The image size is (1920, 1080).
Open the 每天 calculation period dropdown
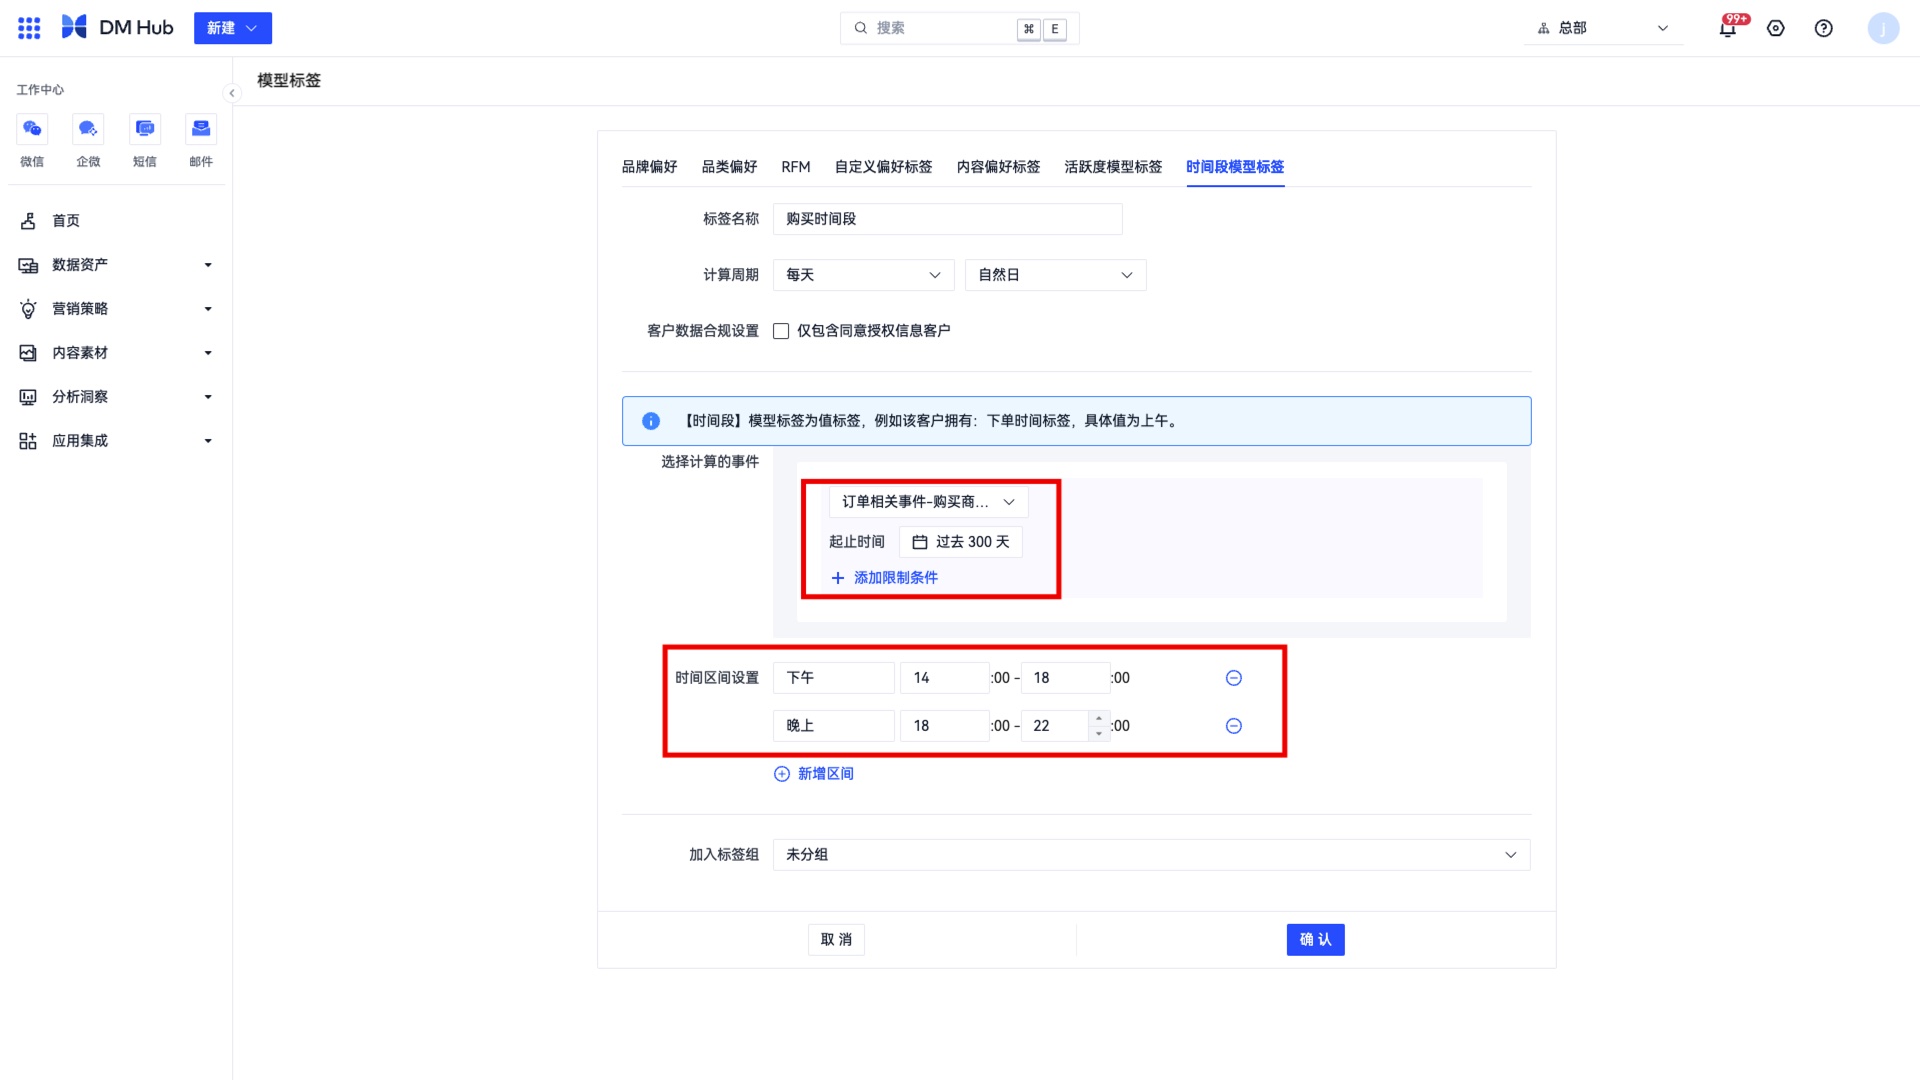(x=863, y=275)
